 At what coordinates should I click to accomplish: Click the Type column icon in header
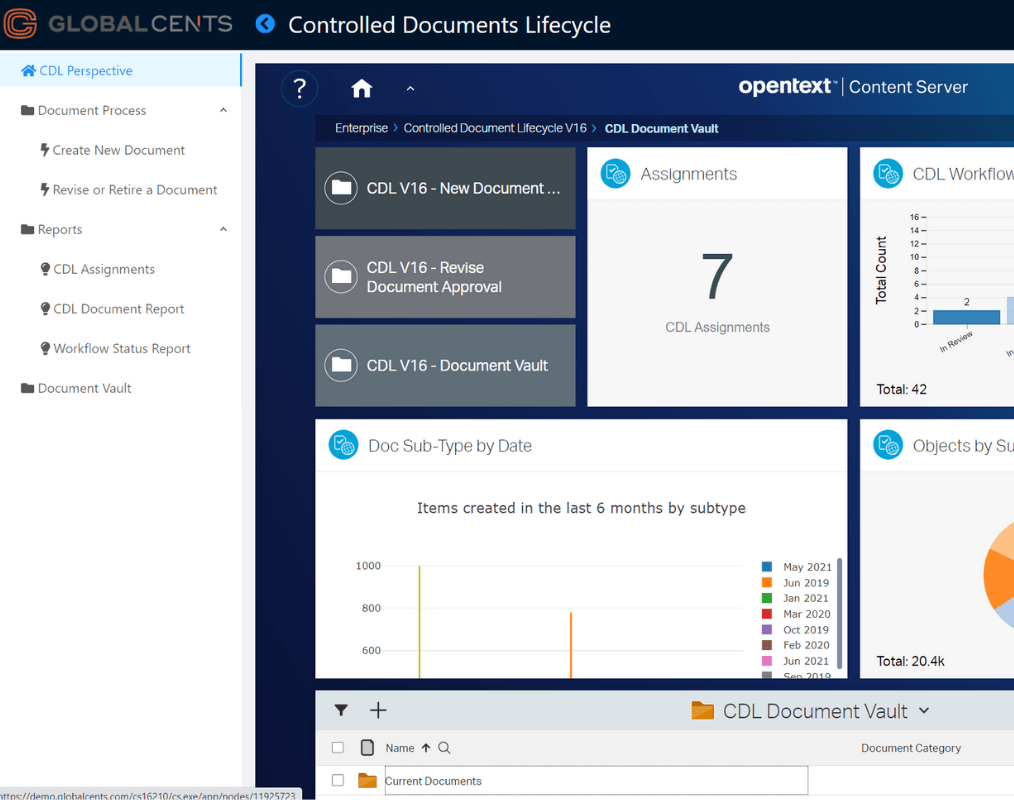tap(367, 748)
